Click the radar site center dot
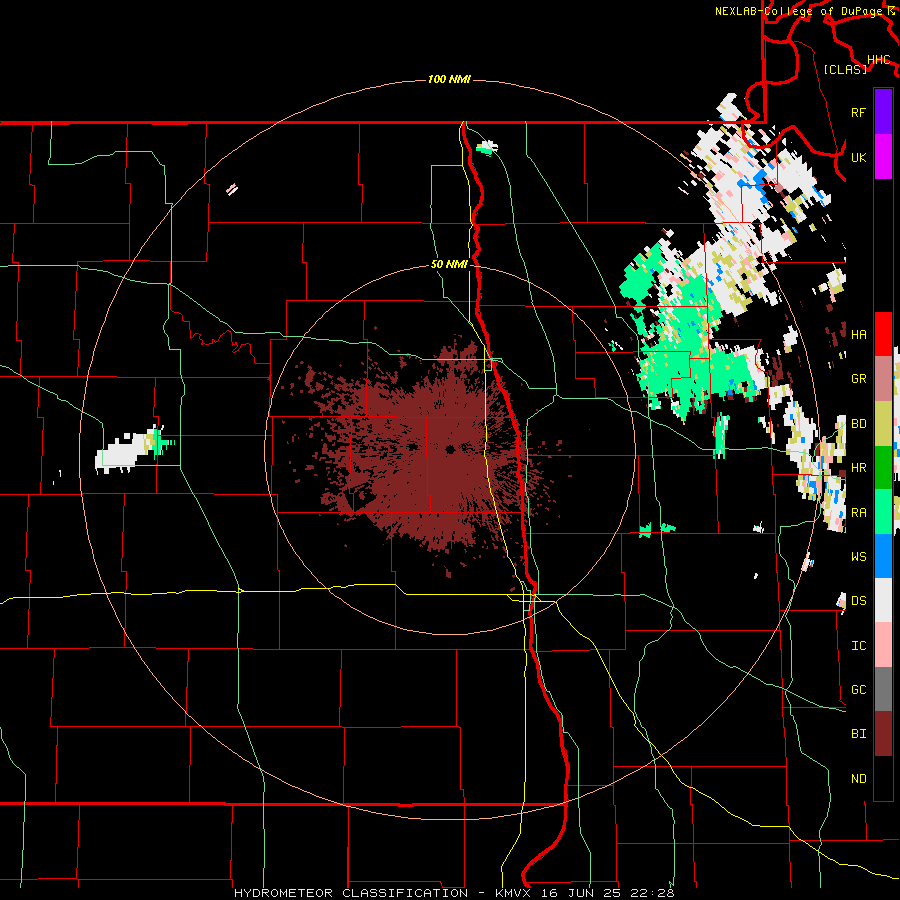This screenshot has width=900, height=900. pos(450,449)
